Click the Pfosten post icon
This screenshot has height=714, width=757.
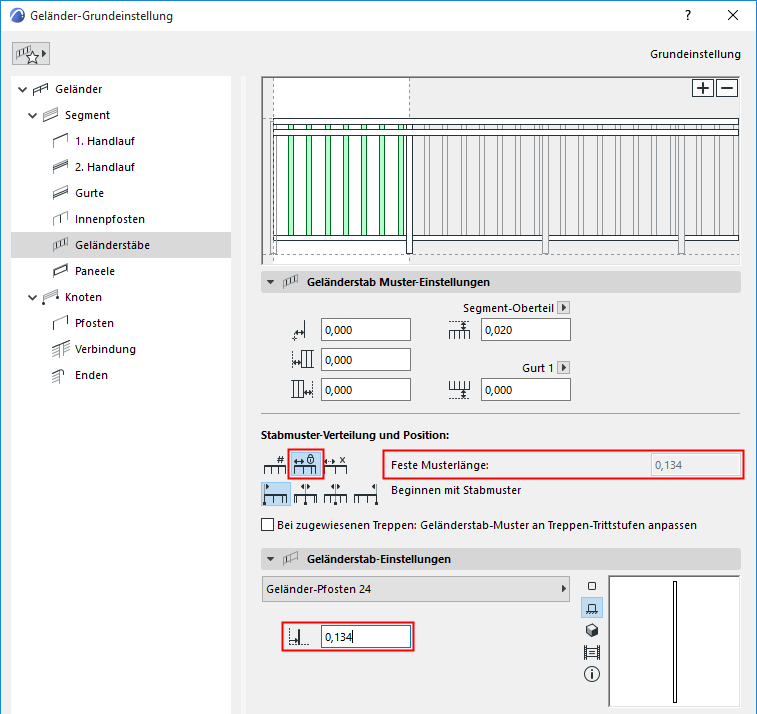click(x=60, y=323)
